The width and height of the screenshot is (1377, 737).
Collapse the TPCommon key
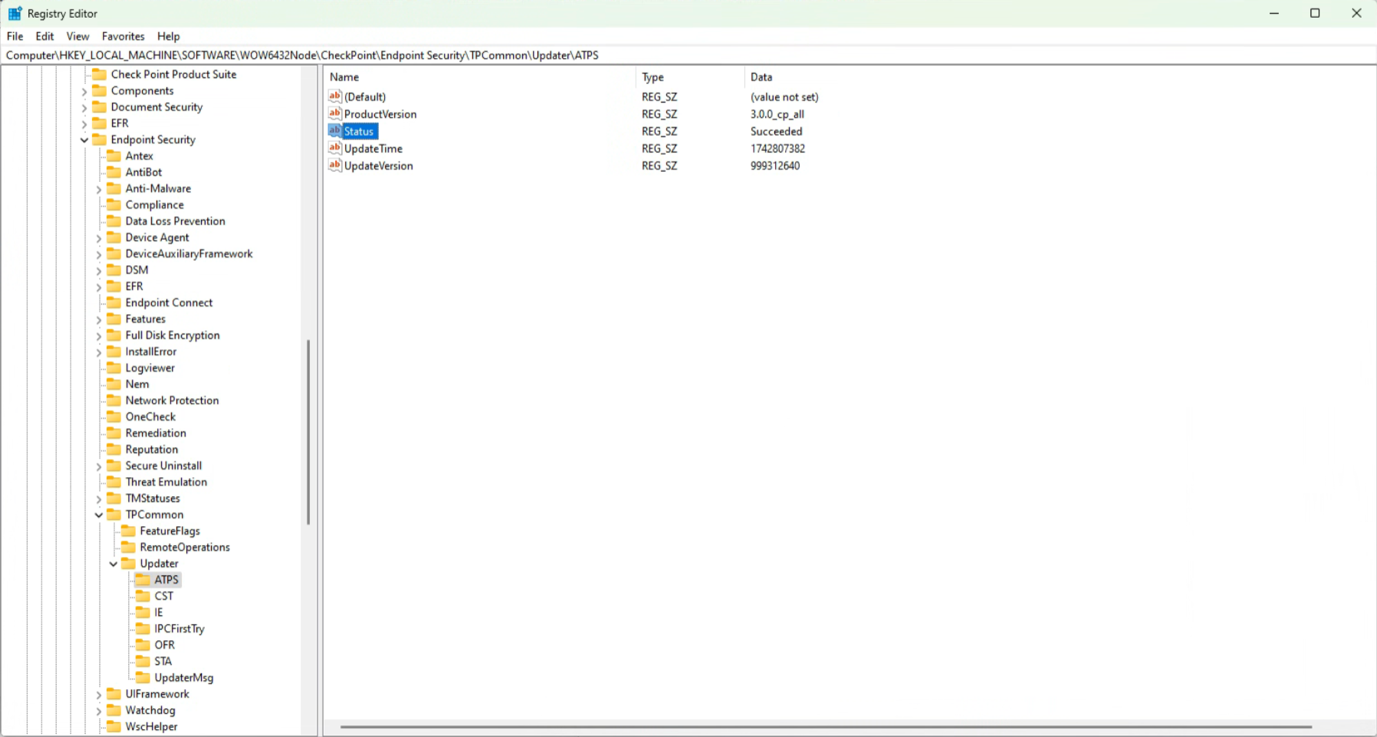pyautogui.click(x=99, y=515)
